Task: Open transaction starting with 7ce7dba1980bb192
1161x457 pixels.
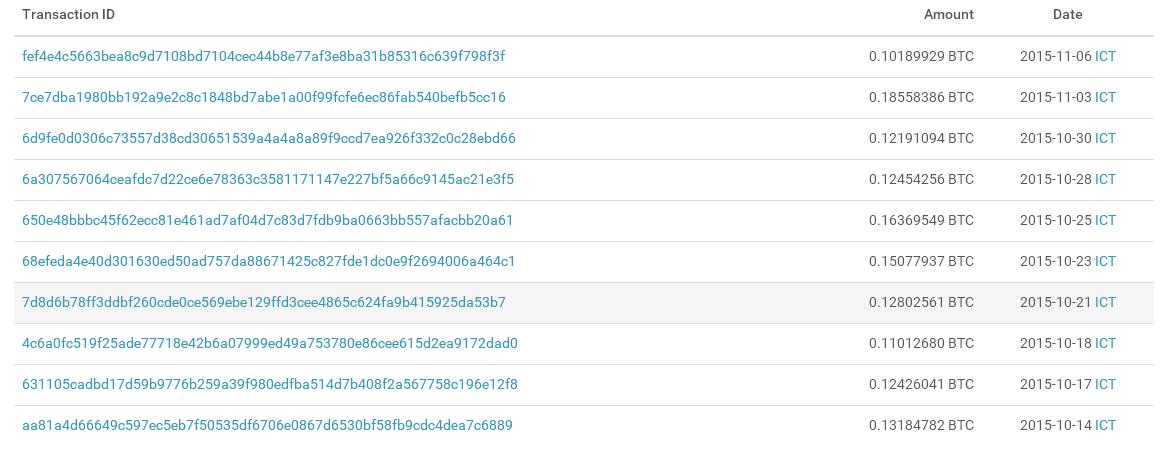Action: [x=263, y=98]
